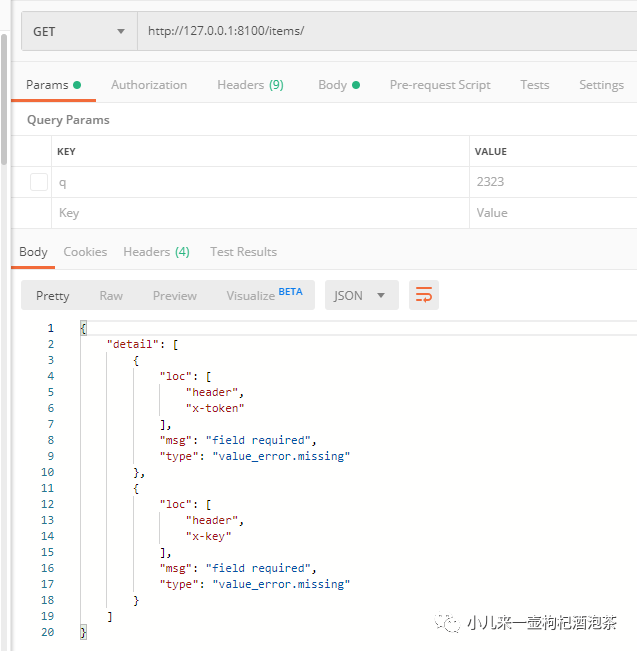The height and width of the screenshot is (651, 637).
Task: Open the request Headers (9) tab
Action: tap(250, 85)
